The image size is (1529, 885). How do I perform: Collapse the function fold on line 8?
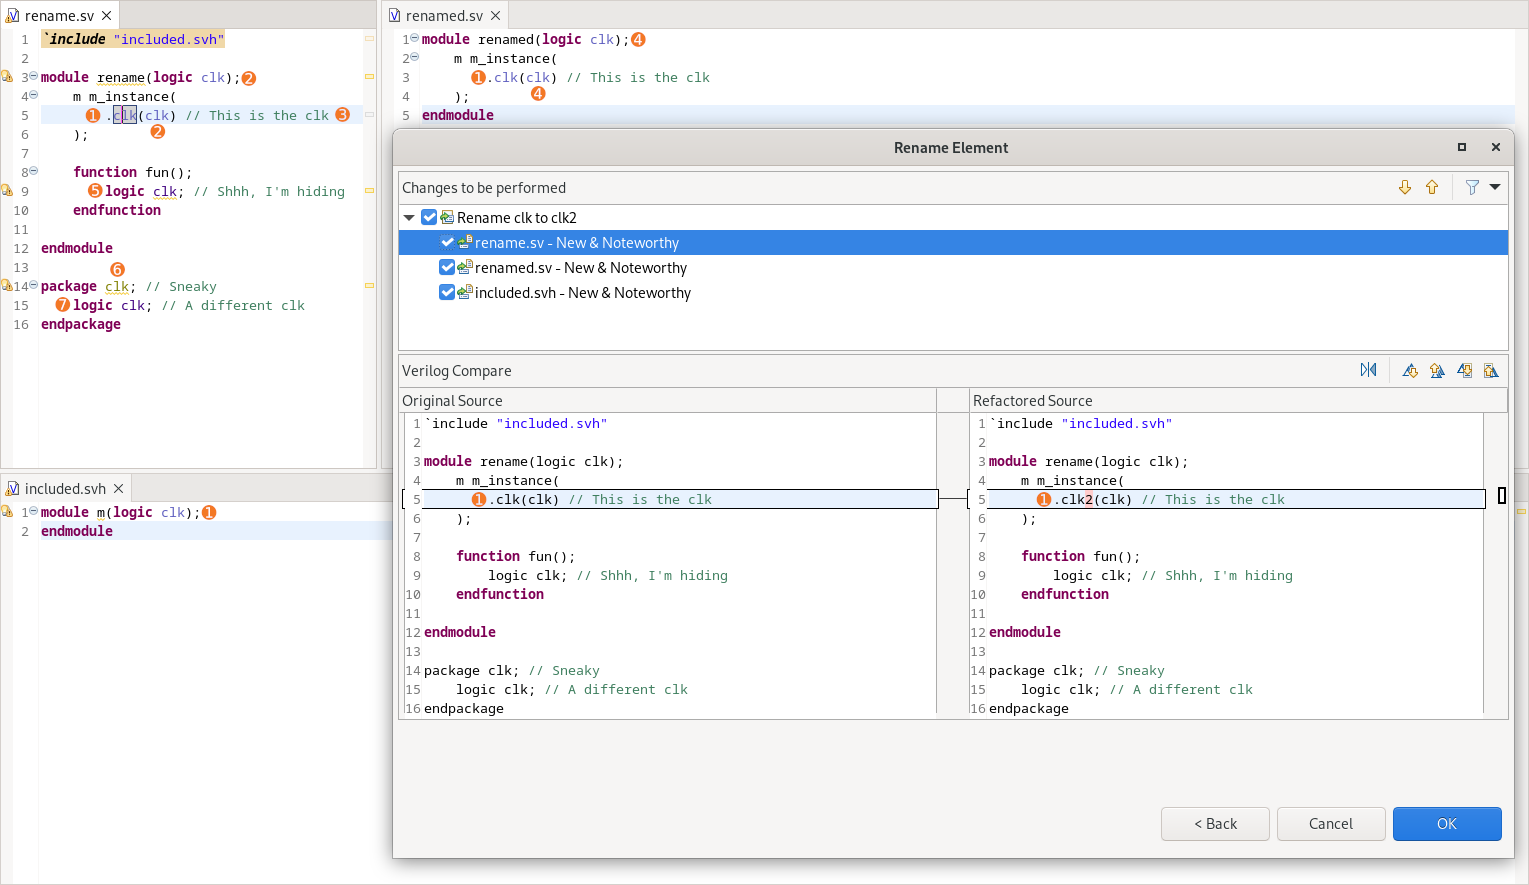click(33, 171)
